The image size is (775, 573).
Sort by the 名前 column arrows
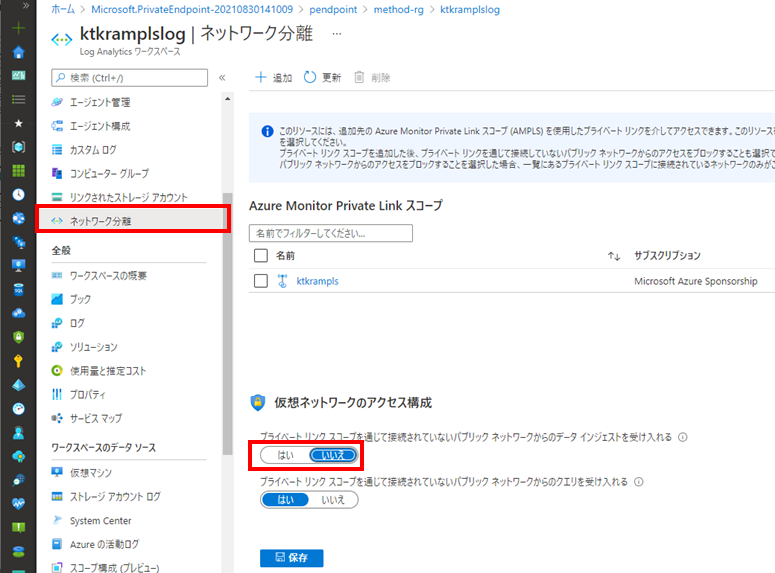(614, 256)
